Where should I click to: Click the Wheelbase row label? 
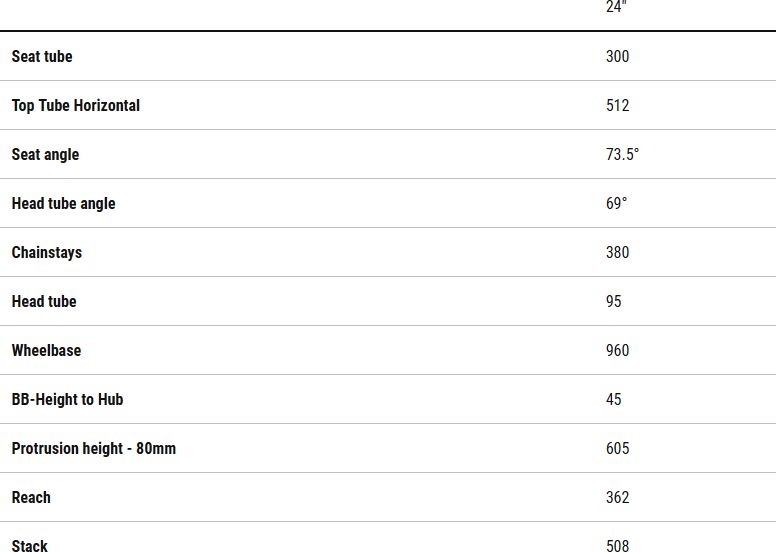tap(46, 351)
